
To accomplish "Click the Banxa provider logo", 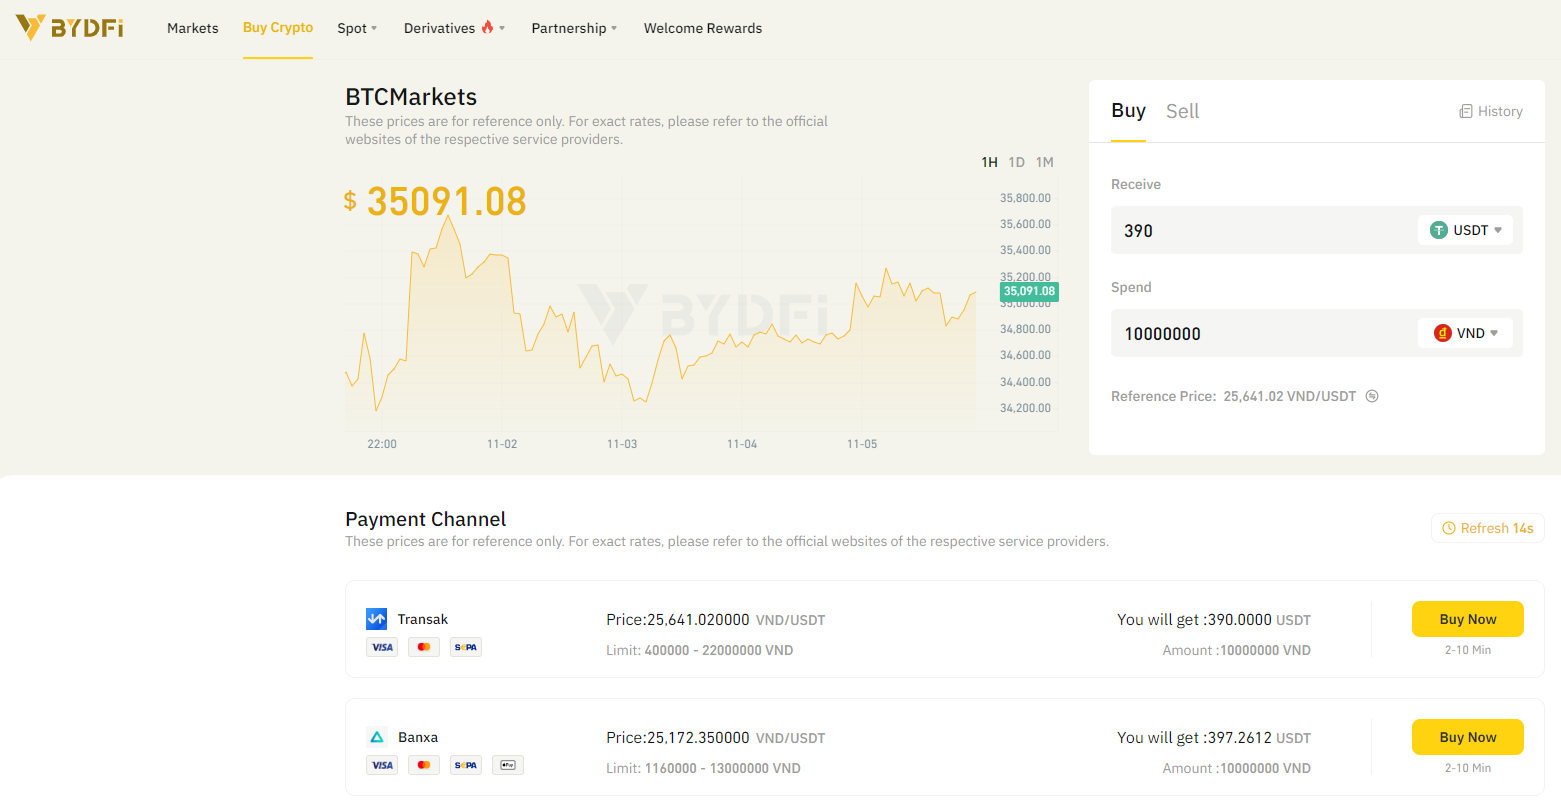I will 377,737.
